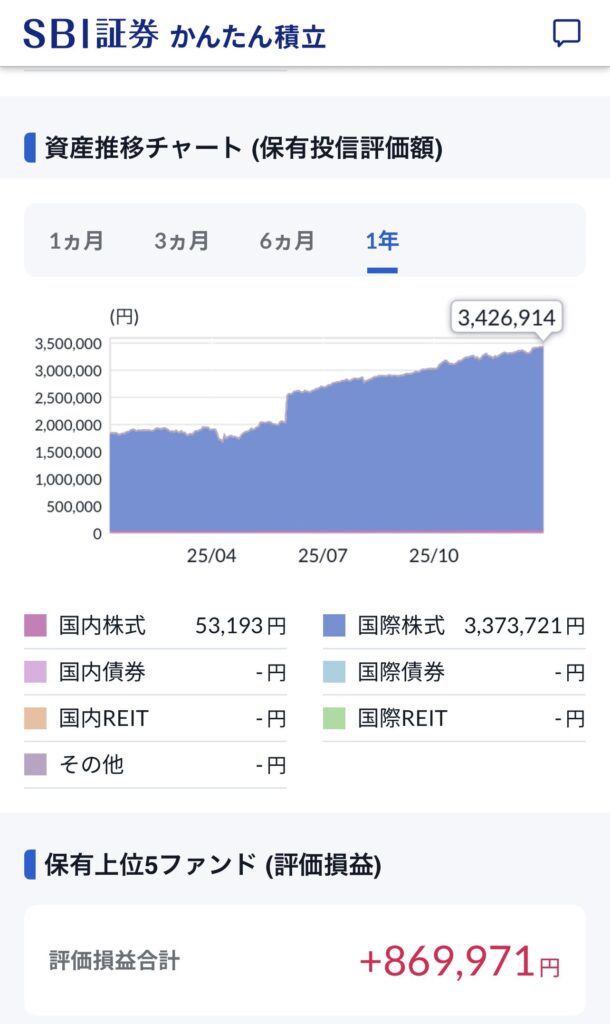Tap the 国内債券 legend swatch
The image size is (610, 1024).
[36, 673]
